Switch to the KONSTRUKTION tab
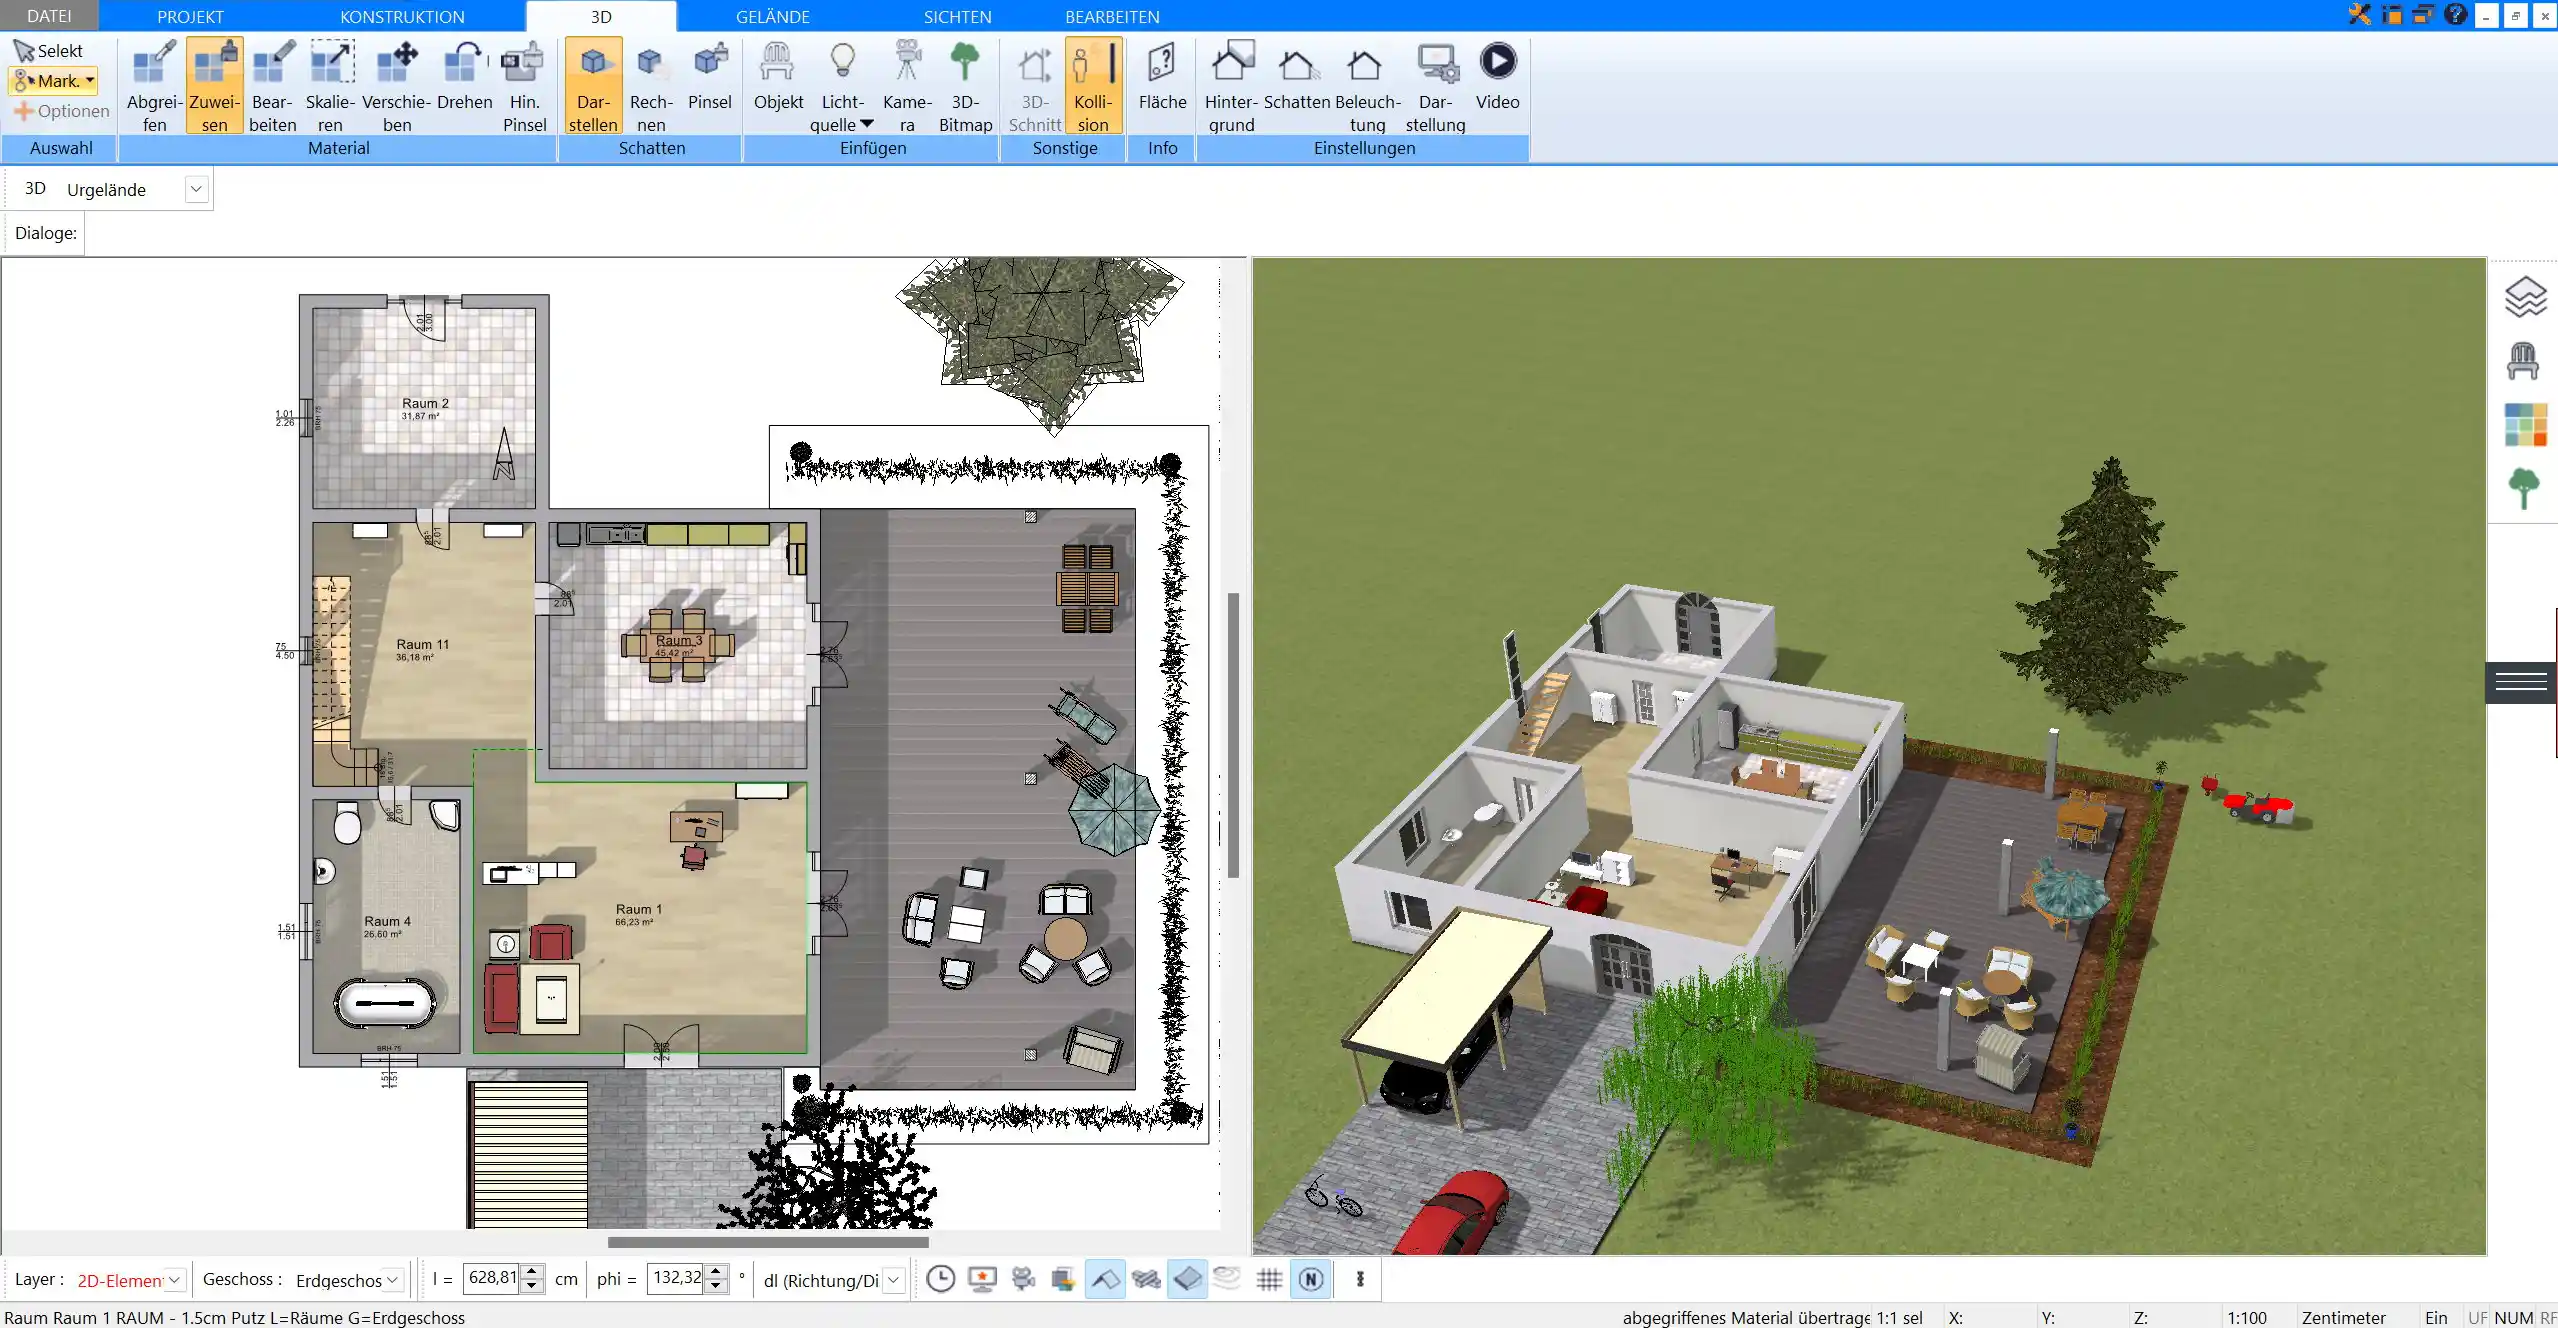Screen dimensions: 2558x1328 pos(402,16)
